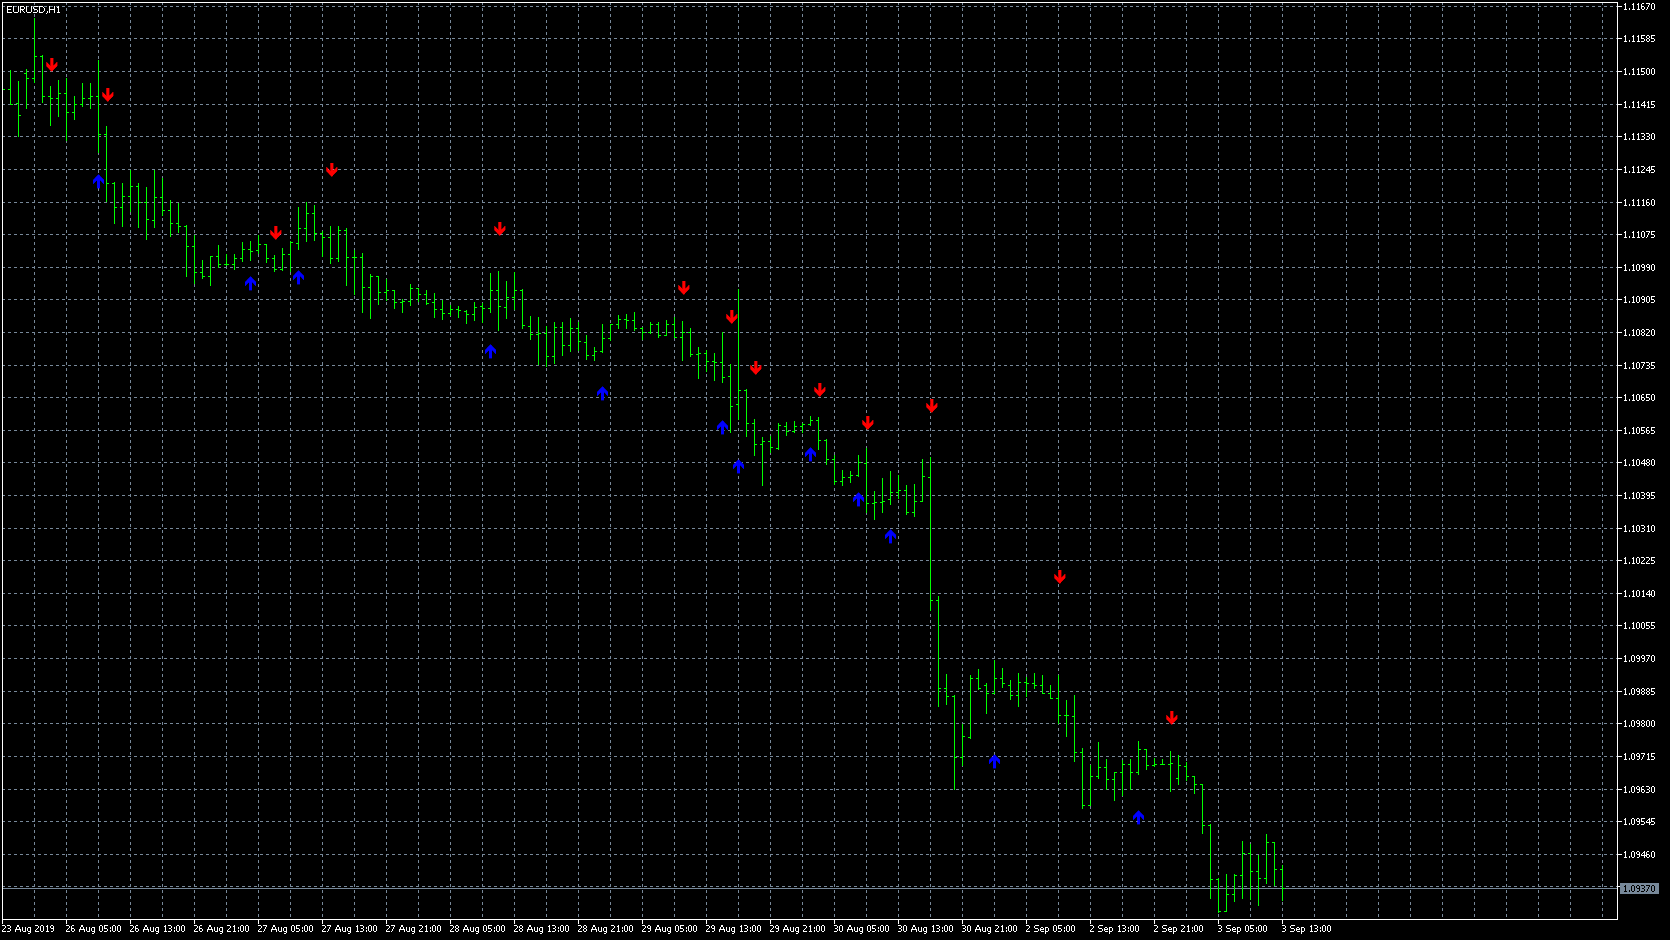
Task: Click the 26 Aug 21:00 time label
Action: [221, 929]
